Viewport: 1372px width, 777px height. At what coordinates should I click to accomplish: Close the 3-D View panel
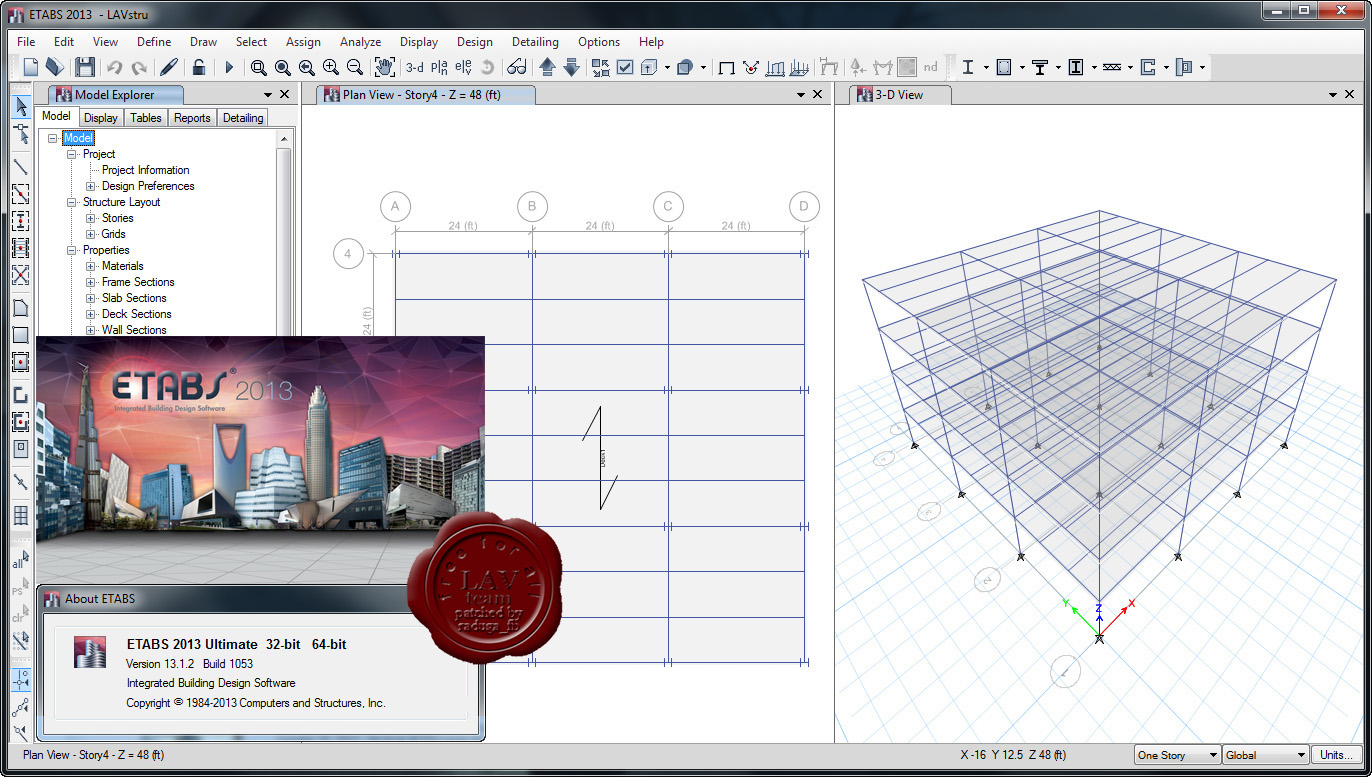tap(1350, 95)
